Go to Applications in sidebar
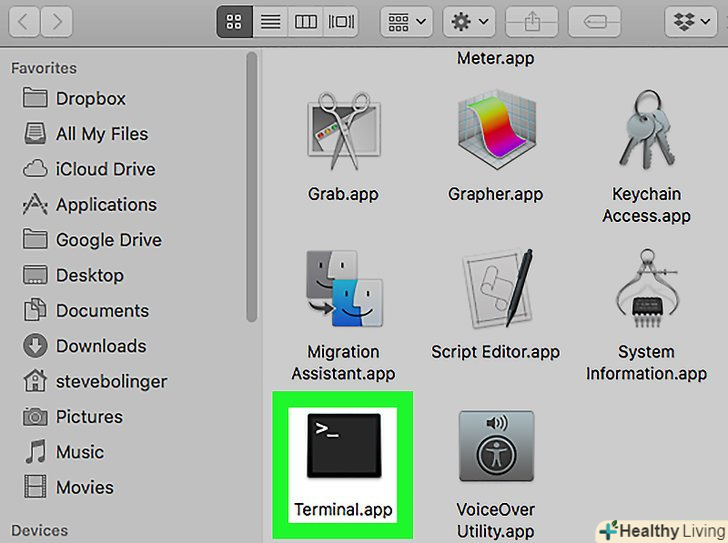 click(90, 204)
